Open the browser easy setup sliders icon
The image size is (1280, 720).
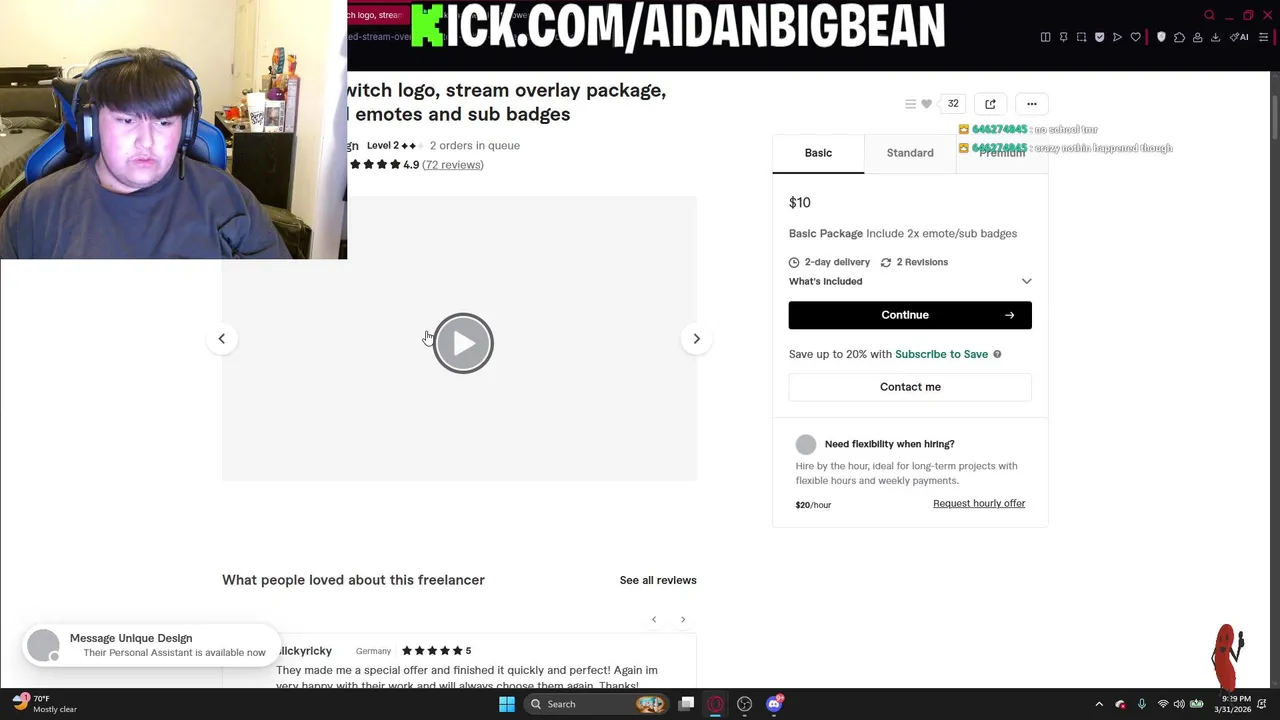[1264, 38]
